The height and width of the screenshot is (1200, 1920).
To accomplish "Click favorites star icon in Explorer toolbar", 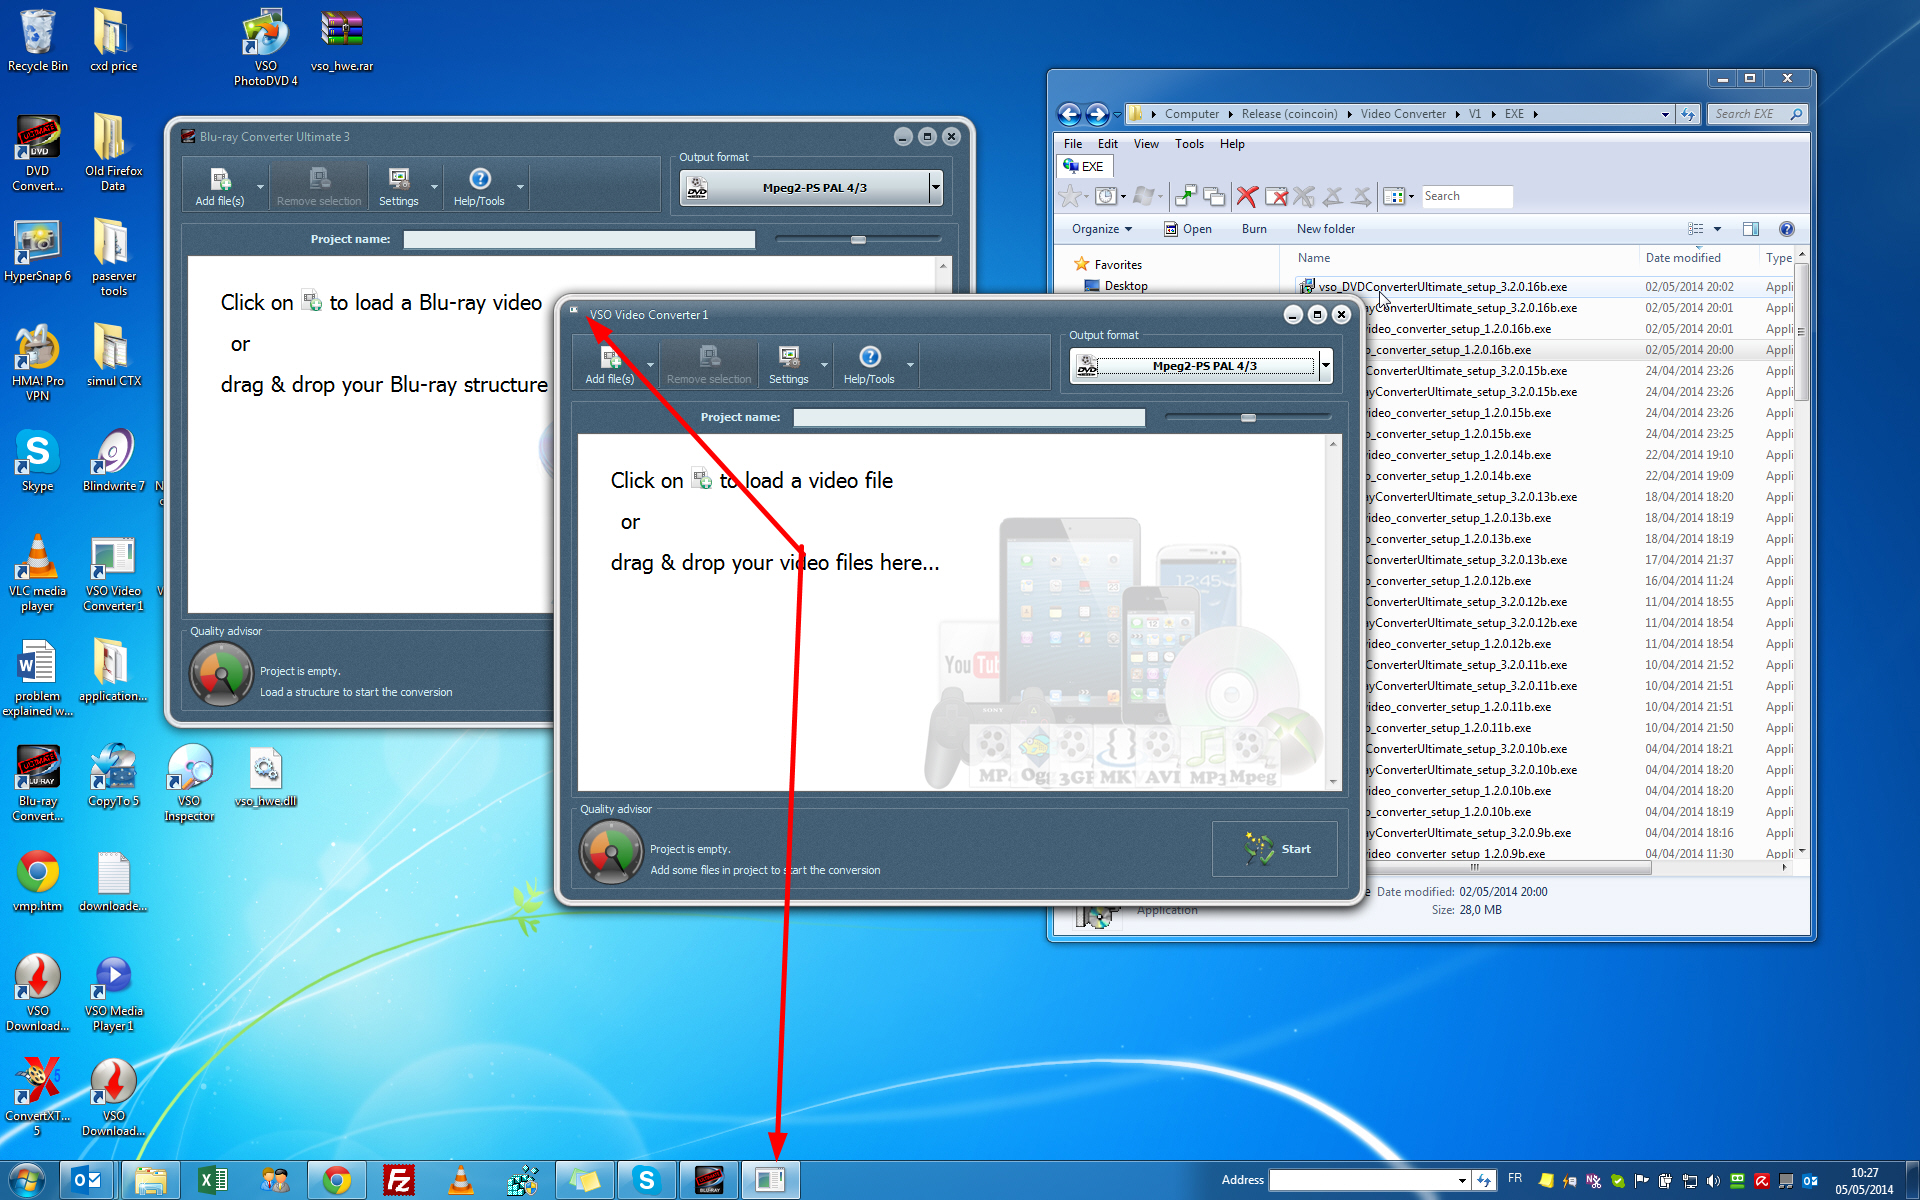I will click(1070, 196).
